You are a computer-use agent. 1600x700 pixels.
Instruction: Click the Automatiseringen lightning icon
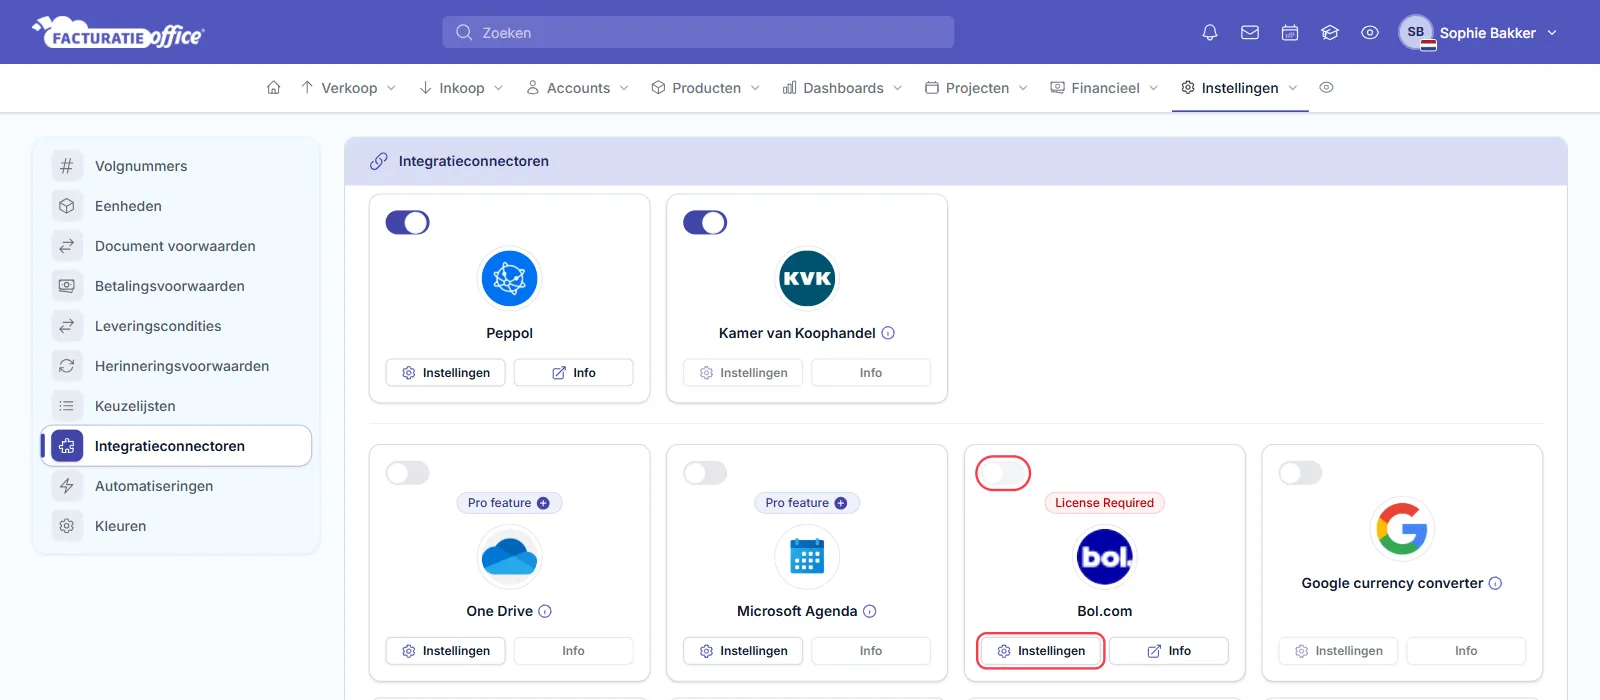point(67,486)
